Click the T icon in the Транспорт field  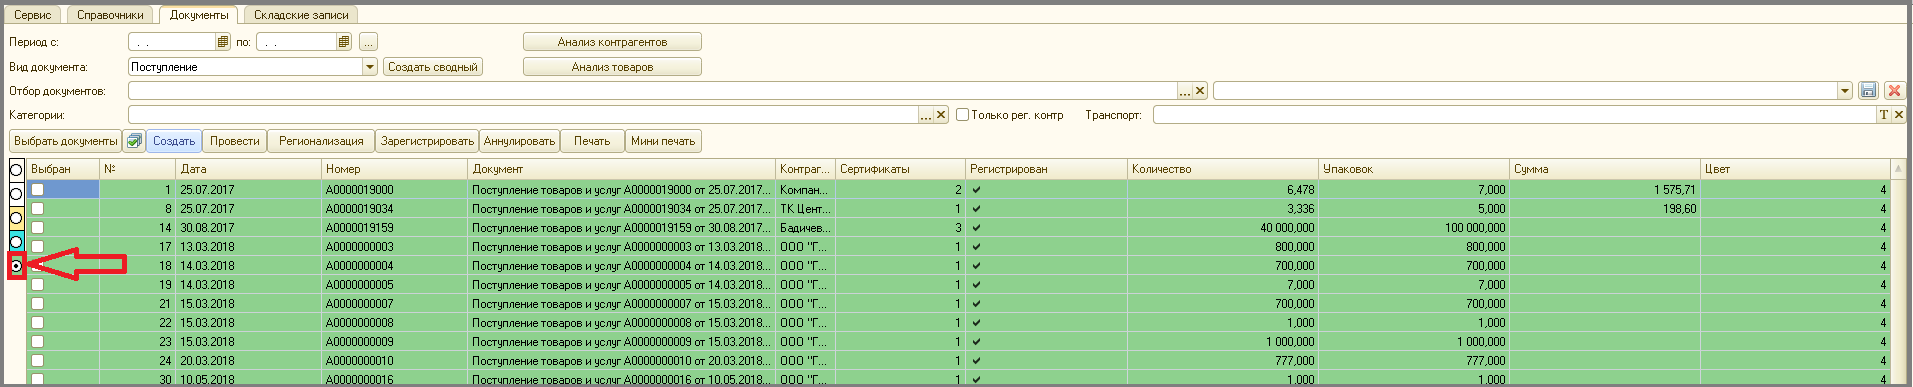point(1884,115)
